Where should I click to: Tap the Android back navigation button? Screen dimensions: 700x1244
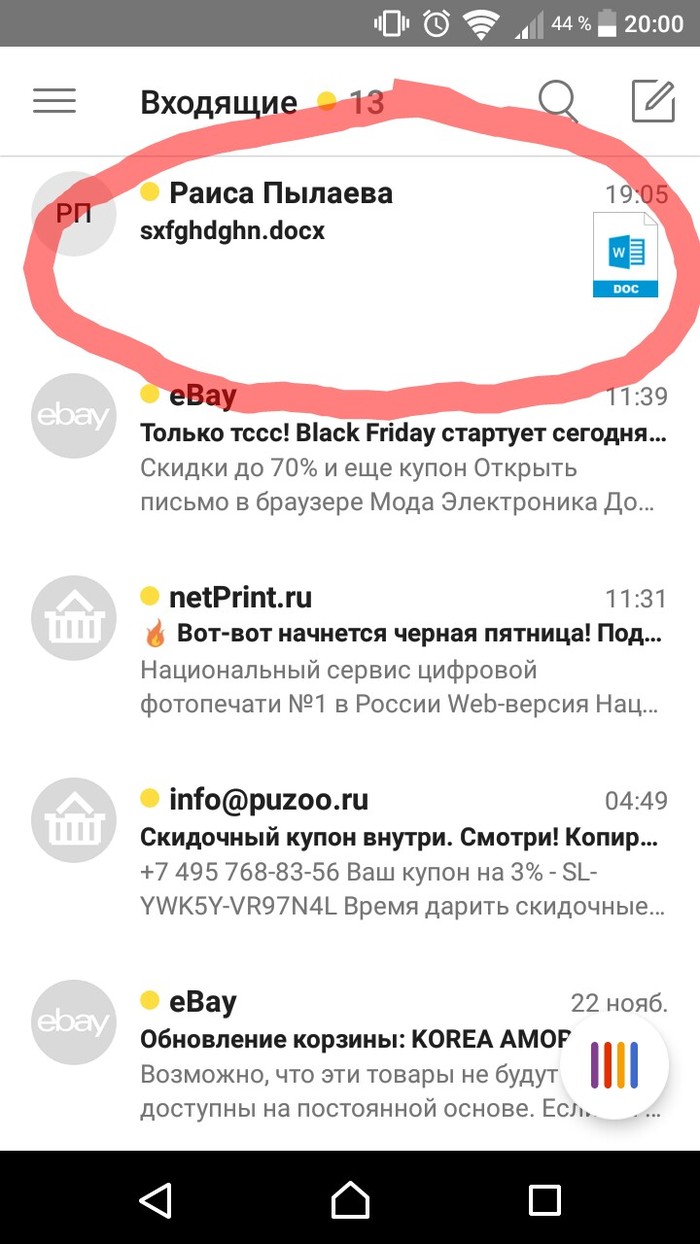click(155, 1200)
